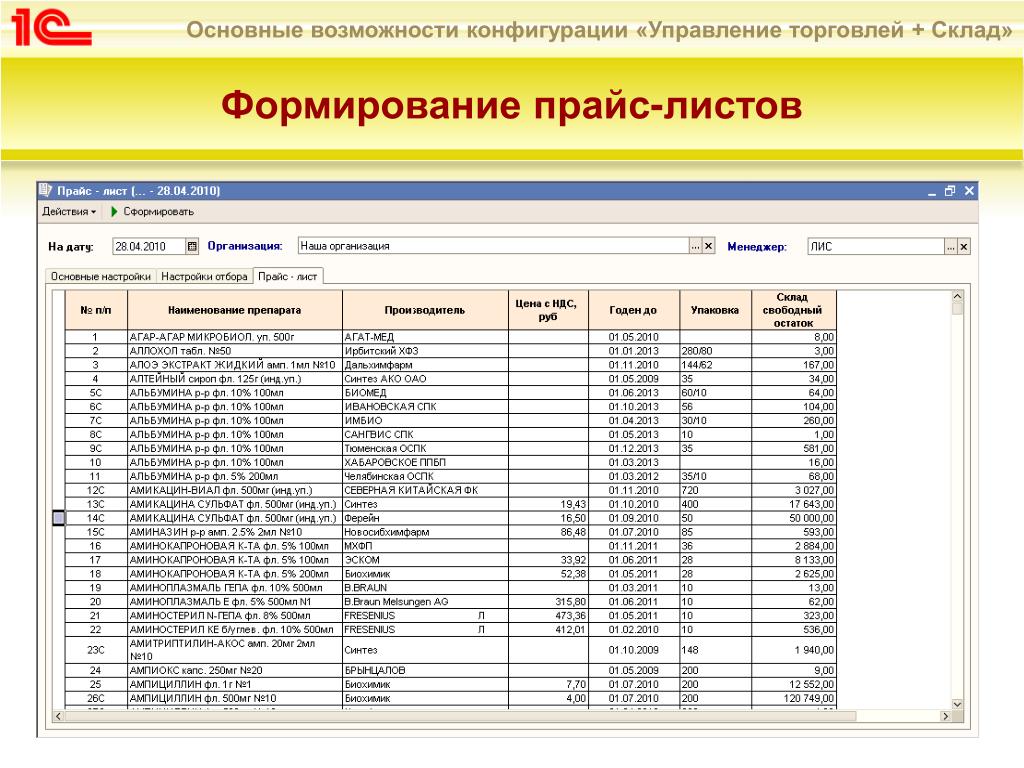Click manufacturer cell БИОМЕД
This screenshot has height=768, width=1024.
[x=425, y=392]
